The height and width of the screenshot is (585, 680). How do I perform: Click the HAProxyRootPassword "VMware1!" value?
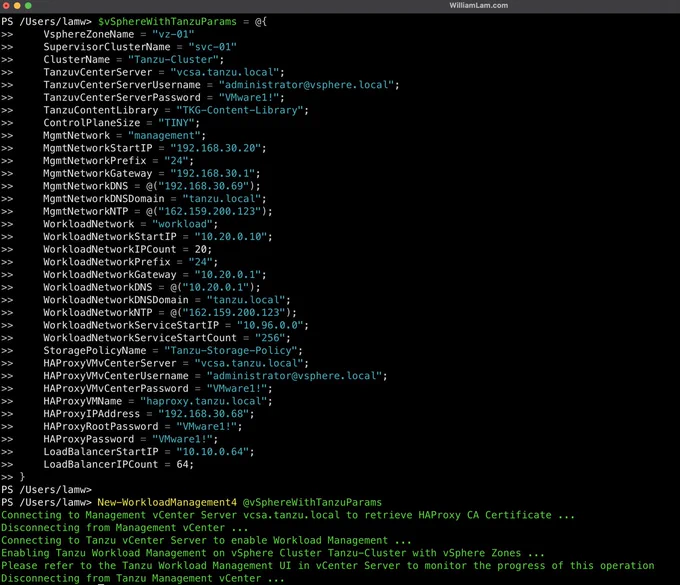[206, 426]
